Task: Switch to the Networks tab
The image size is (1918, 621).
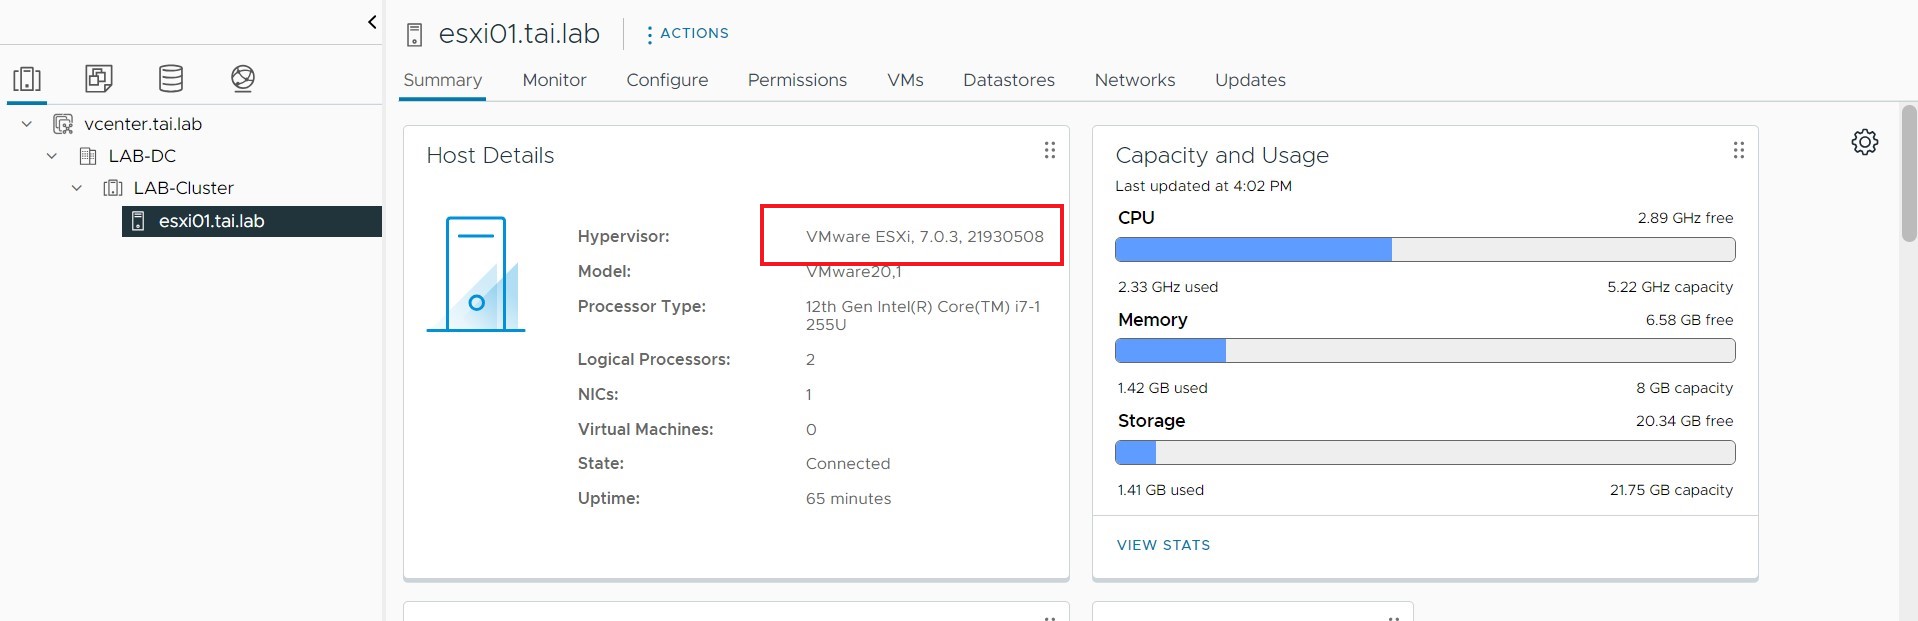Action: (x=1135, y=80)
